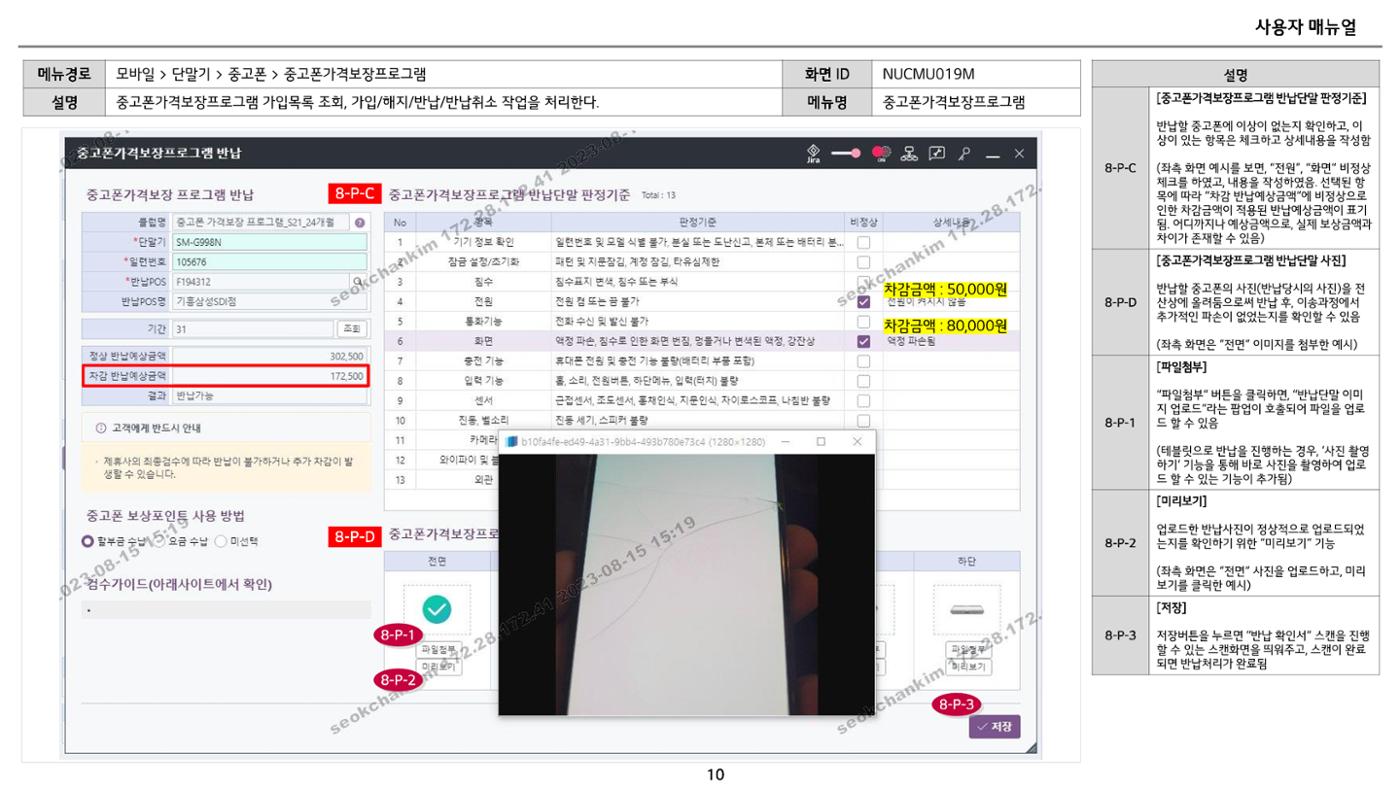This screenshot has height=788, width=1400.
Task: Open the 플랜명 plan dropdown
Action: pyautogui.click(x=260, y=222)
